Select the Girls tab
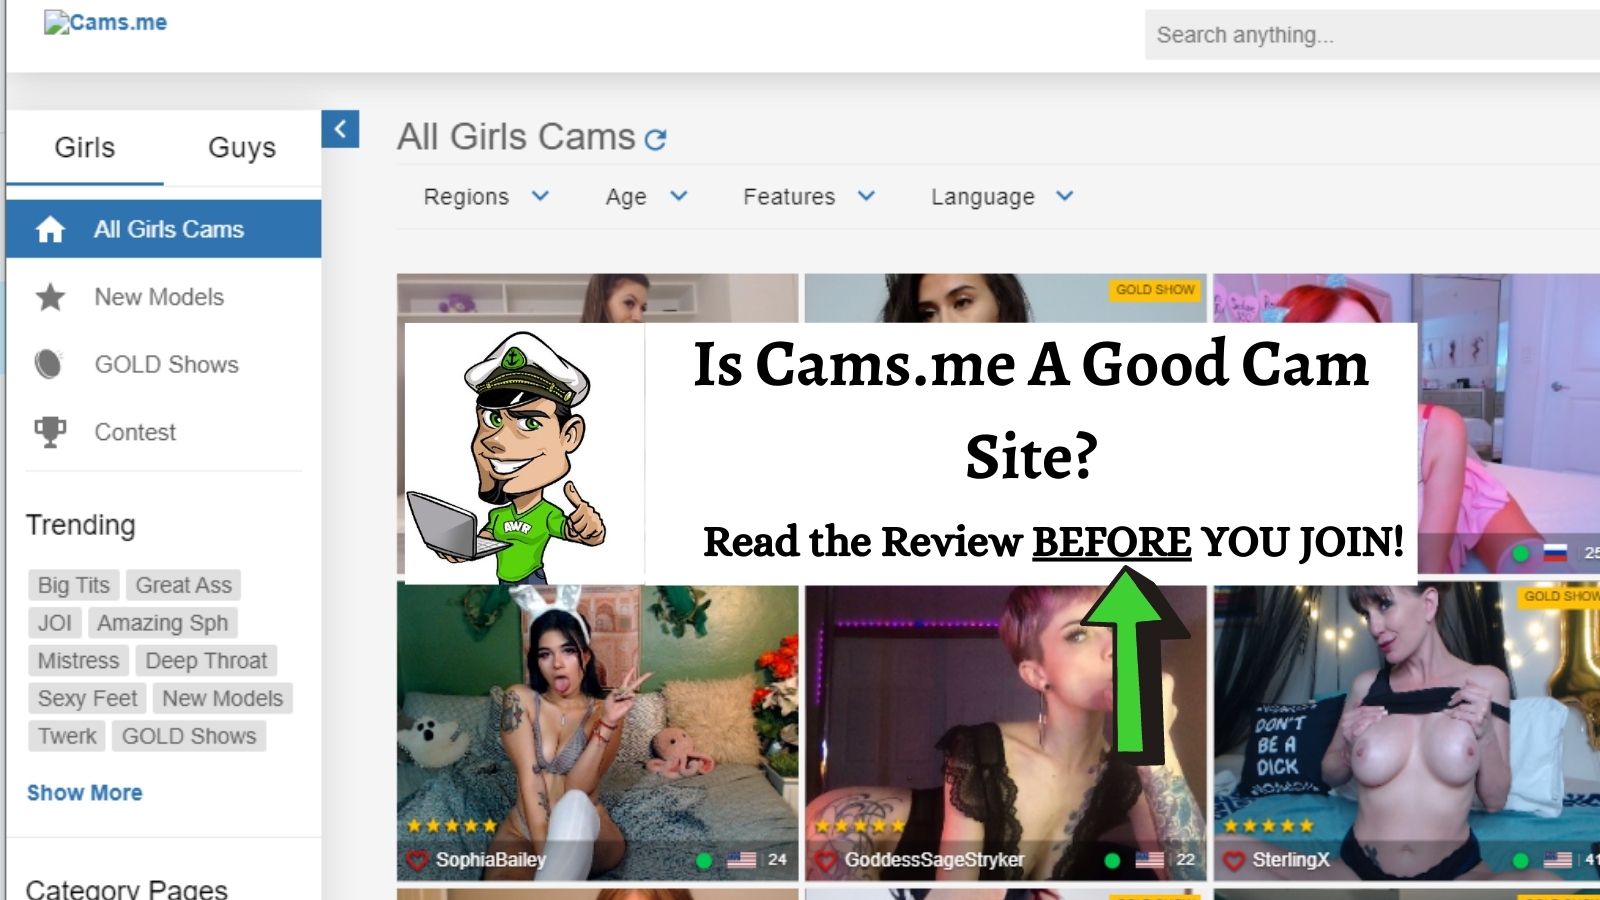The image size is (1600, 900). coord(85,148)
